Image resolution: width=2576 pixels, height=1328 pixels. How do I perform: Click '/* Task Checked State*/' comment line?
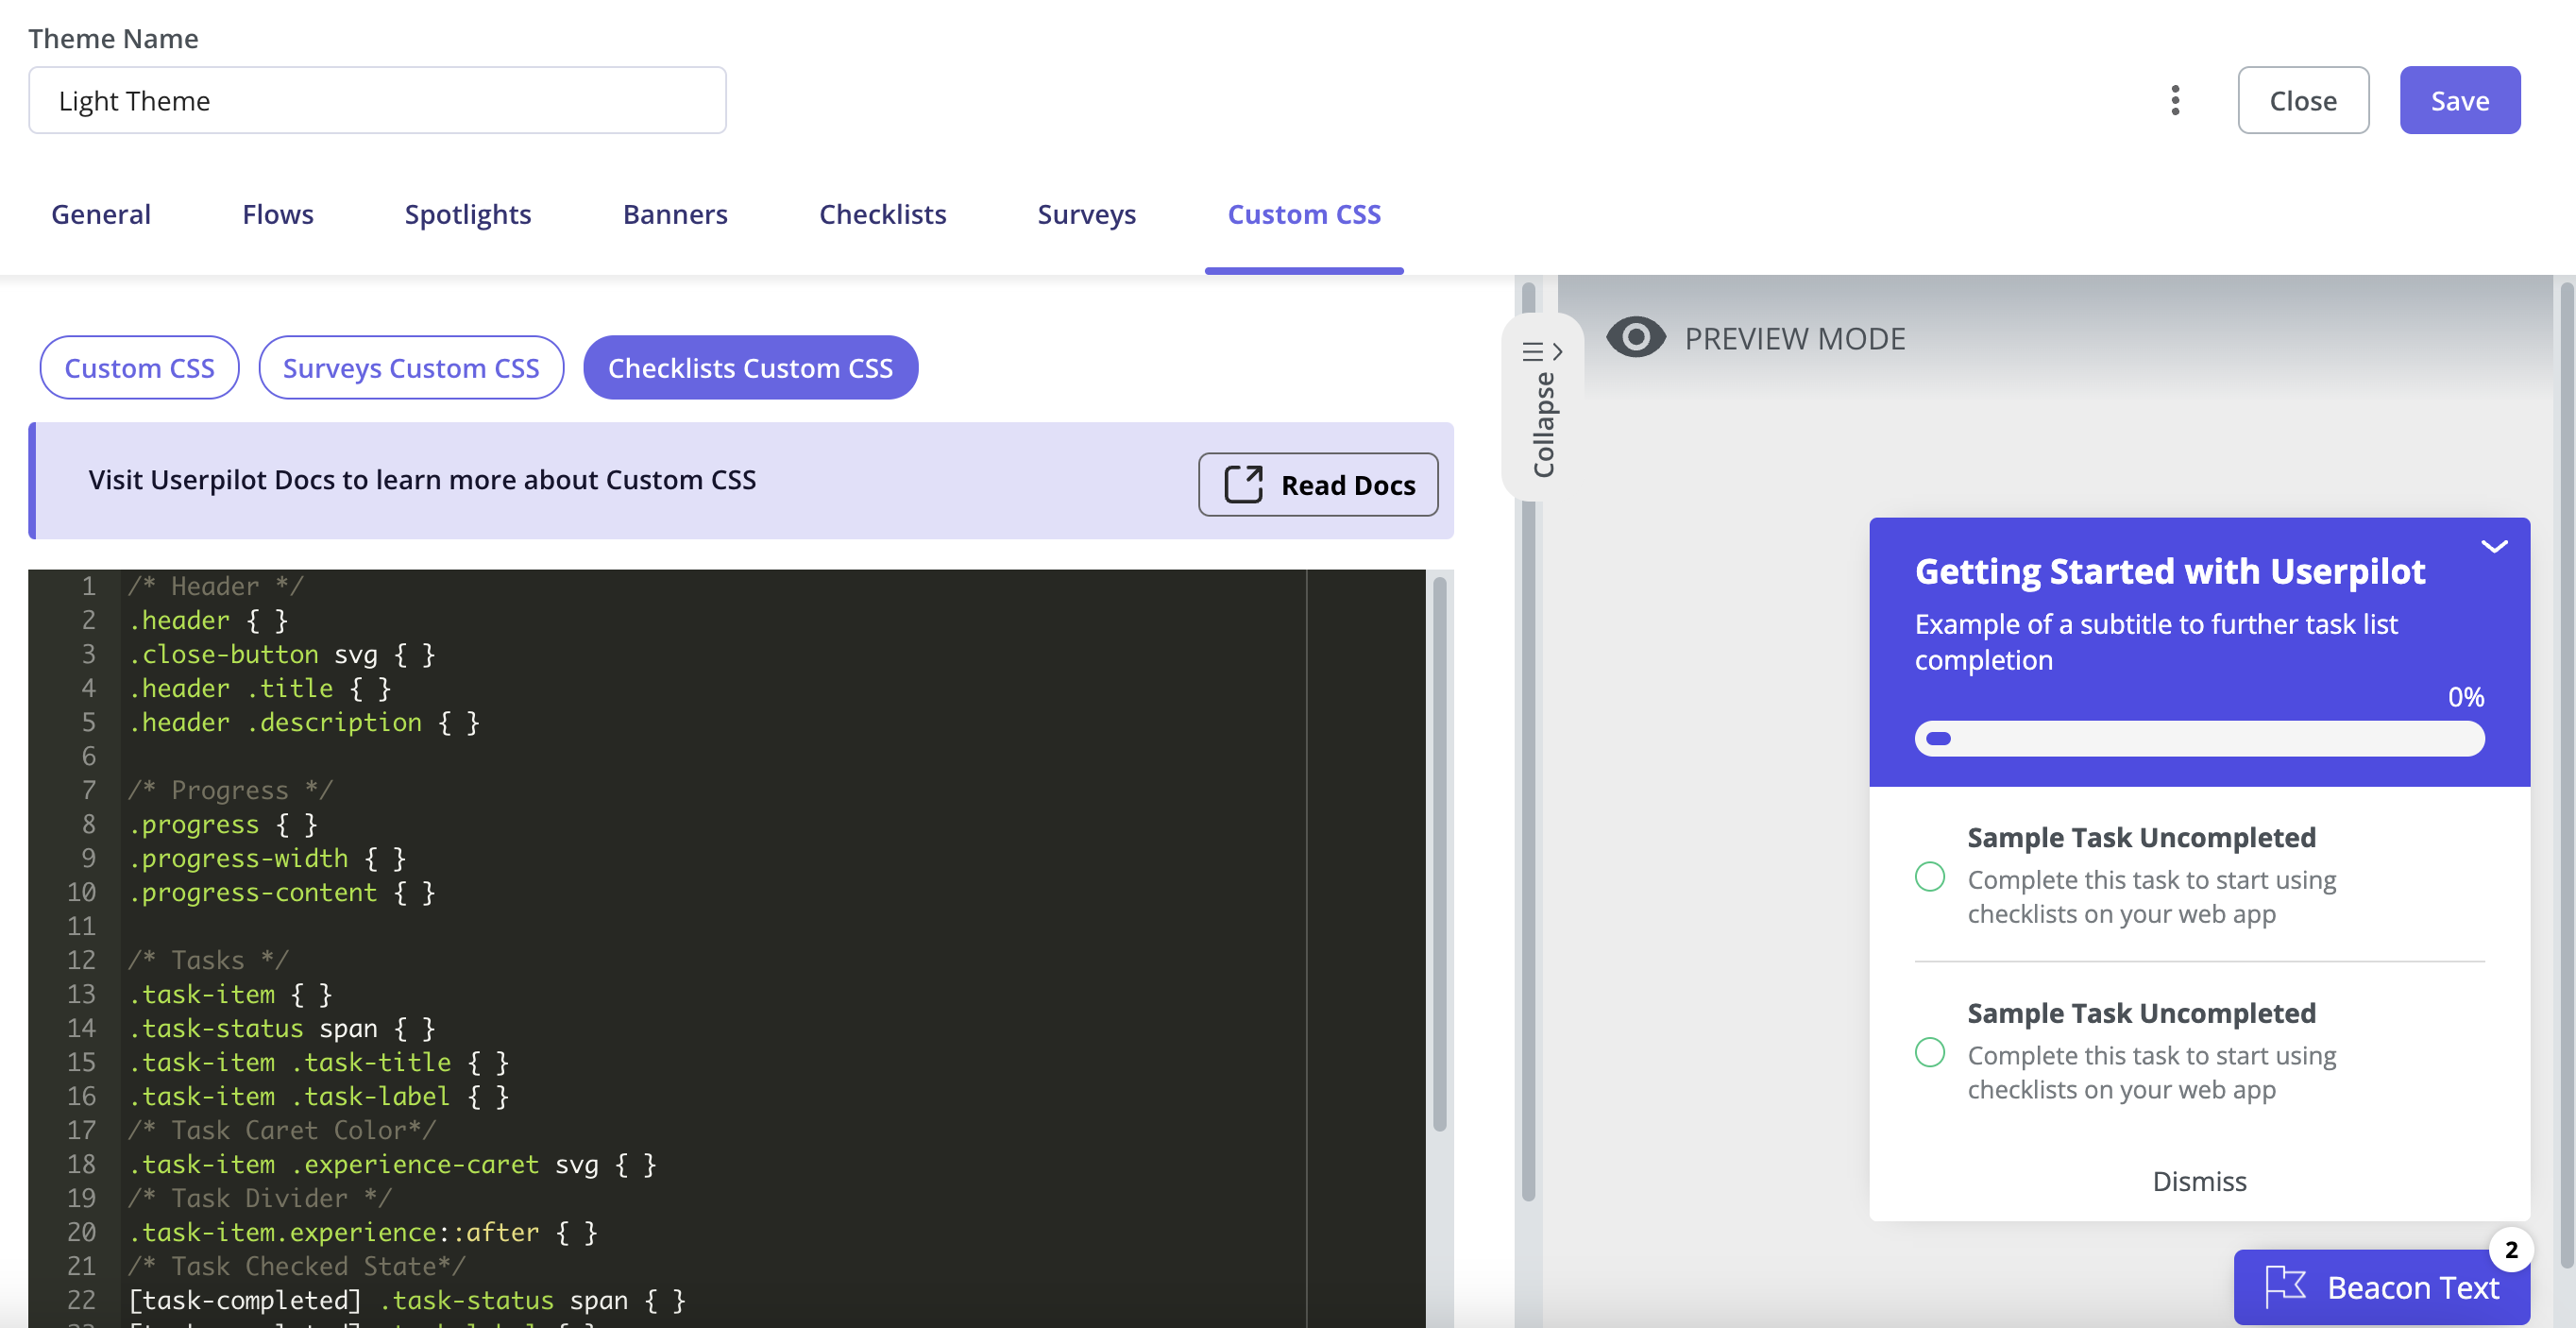coord(297,1266)
